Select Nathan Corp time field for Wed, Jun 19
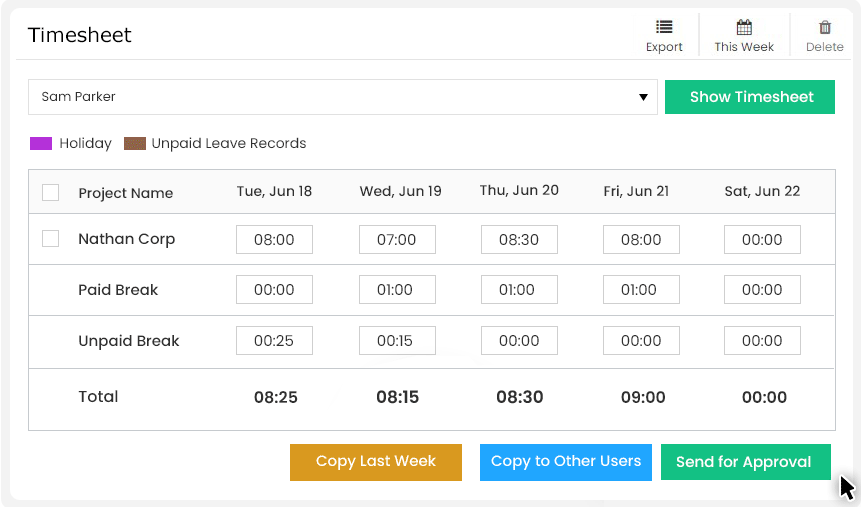Image resolution: width=861 pixels, height=507 pixels. point(397,240)
